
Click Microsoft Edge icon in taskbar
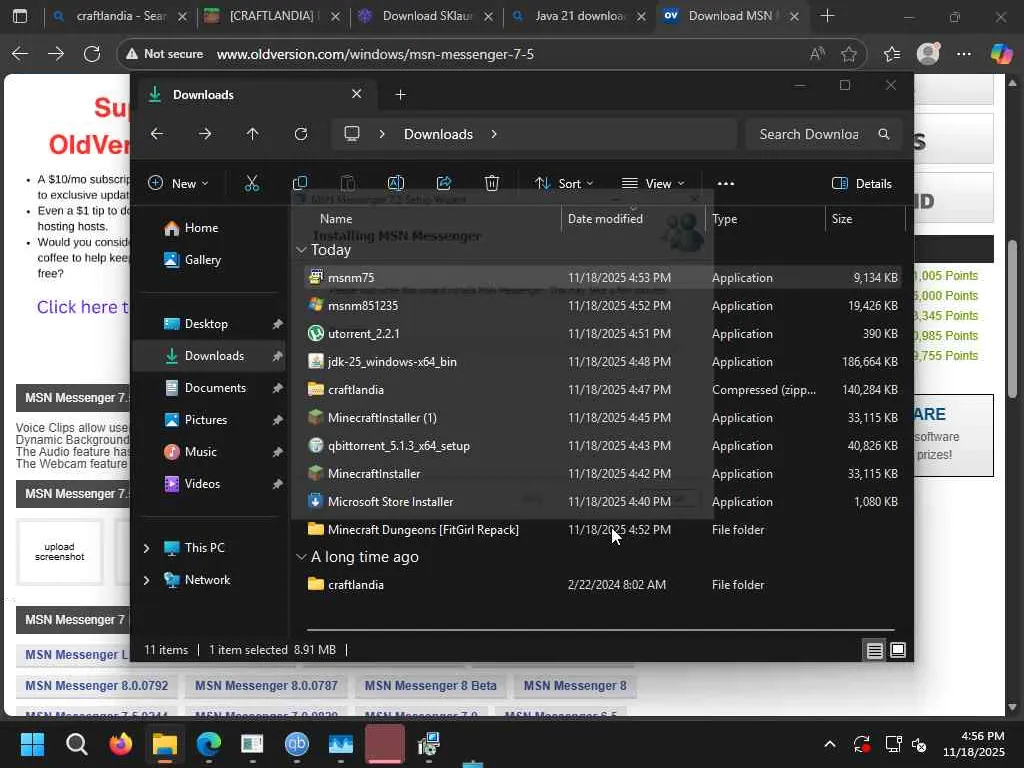click(x=209, y=744)
